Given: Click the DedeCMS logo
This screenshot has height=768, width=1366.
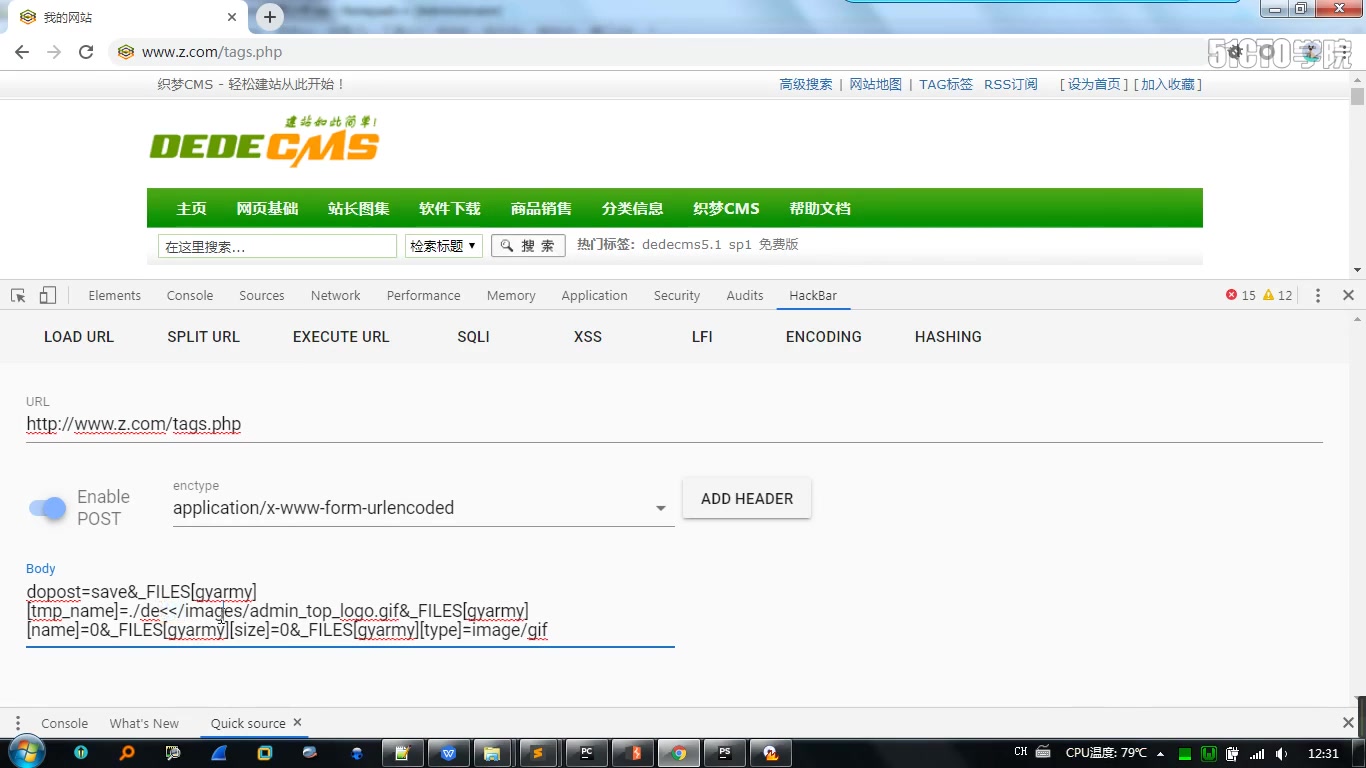Looking at the screenshot, I should 265,142.
